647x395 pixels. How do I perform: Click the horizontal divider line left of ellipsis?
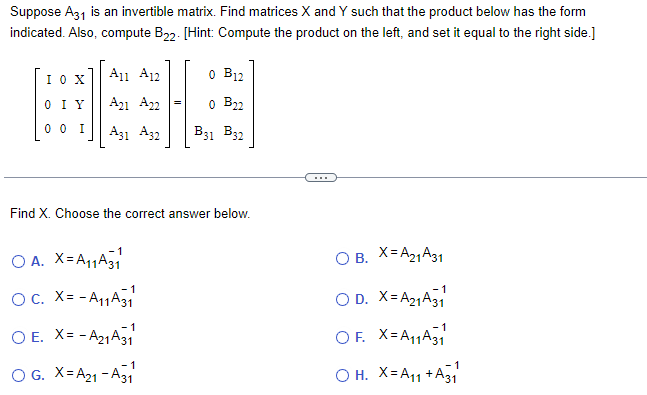click(154, 177)
